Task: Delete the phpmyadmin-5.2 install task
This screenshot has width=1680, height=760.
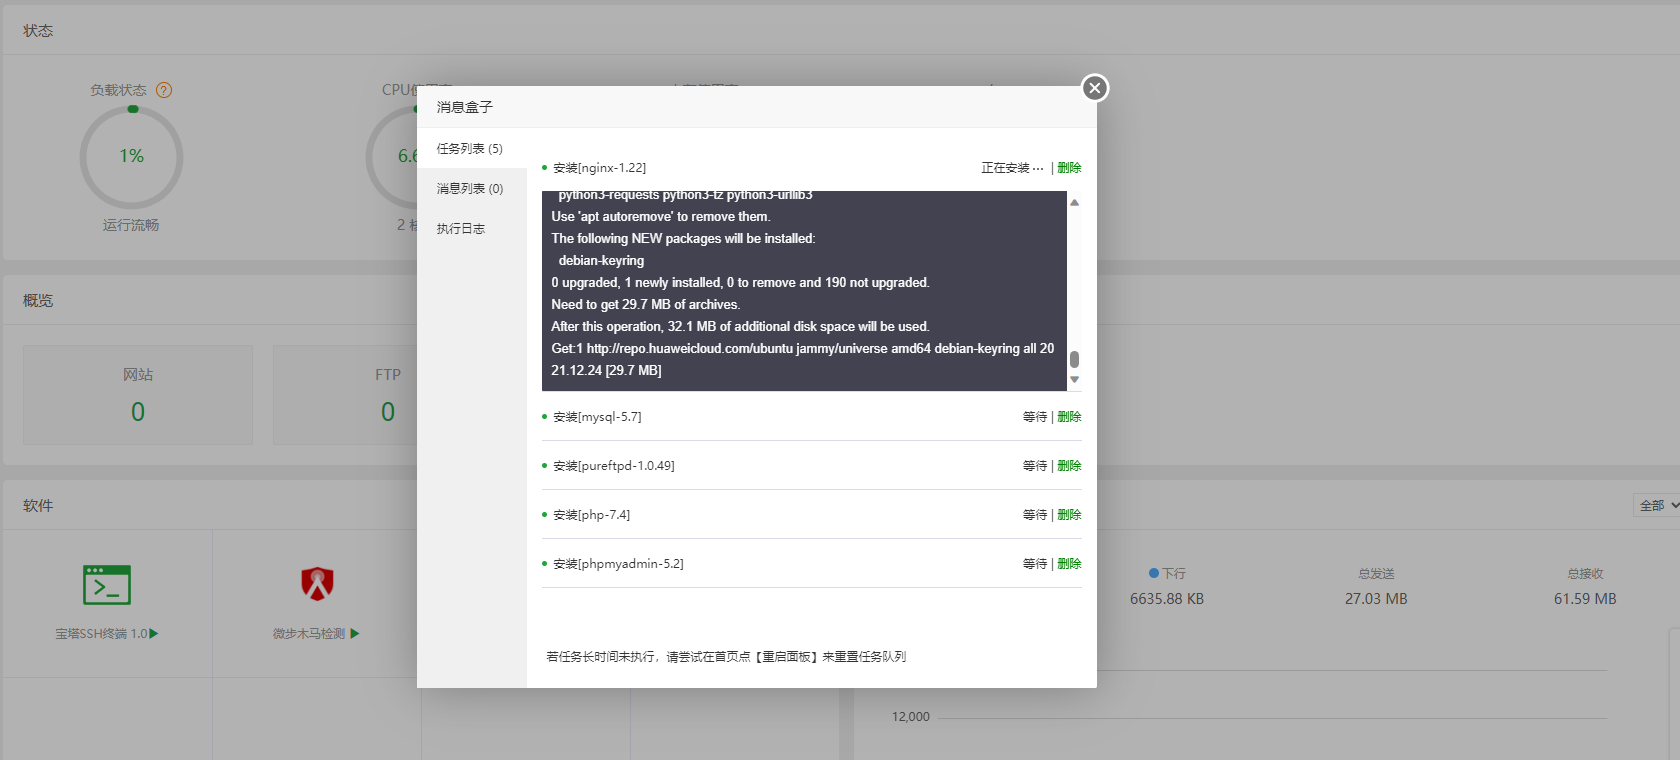Action: click(x=1069, y=564)
